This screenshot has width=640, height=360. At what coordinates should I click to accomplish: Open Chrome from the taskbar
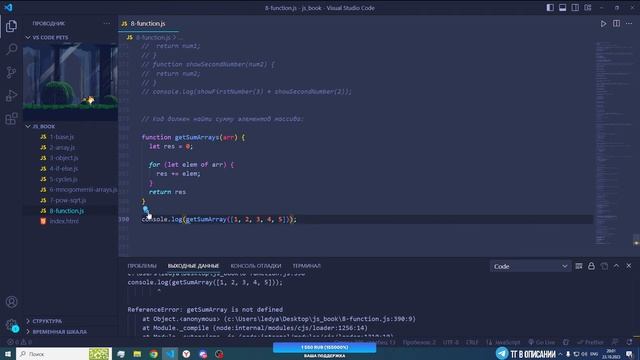coord(153,354)
